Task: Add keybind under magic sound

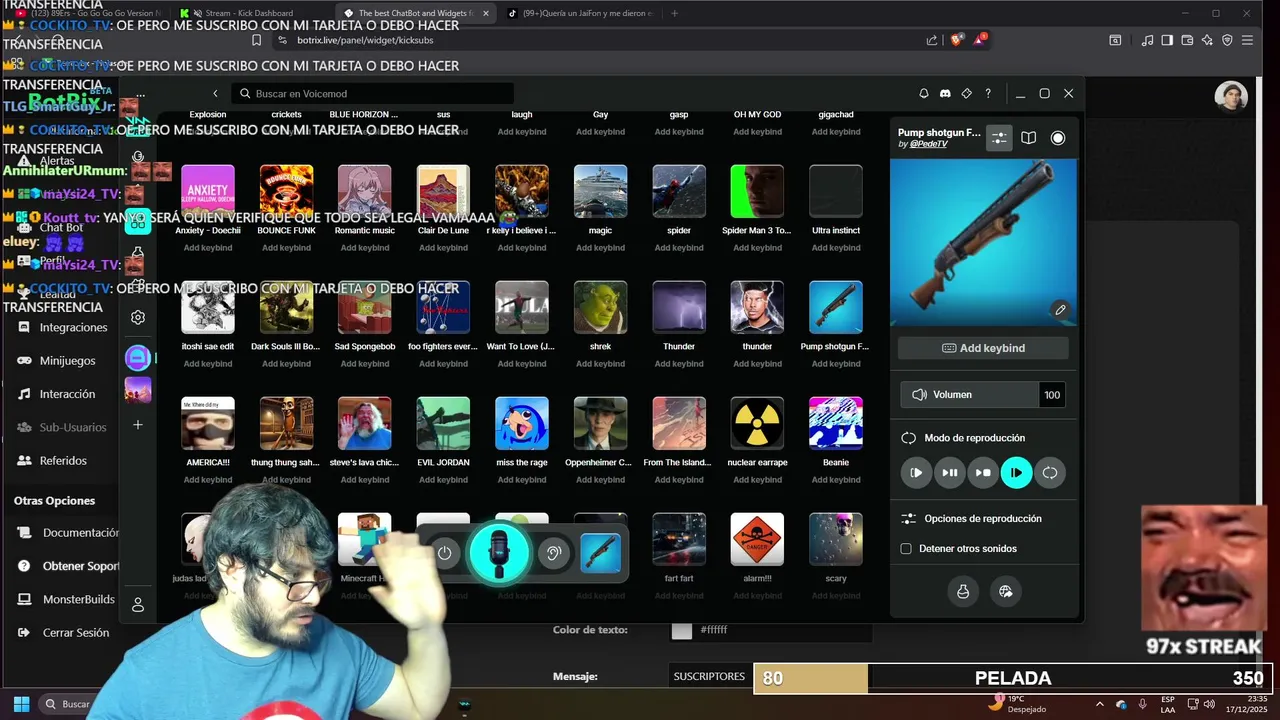Action: (x=600, y=248)
